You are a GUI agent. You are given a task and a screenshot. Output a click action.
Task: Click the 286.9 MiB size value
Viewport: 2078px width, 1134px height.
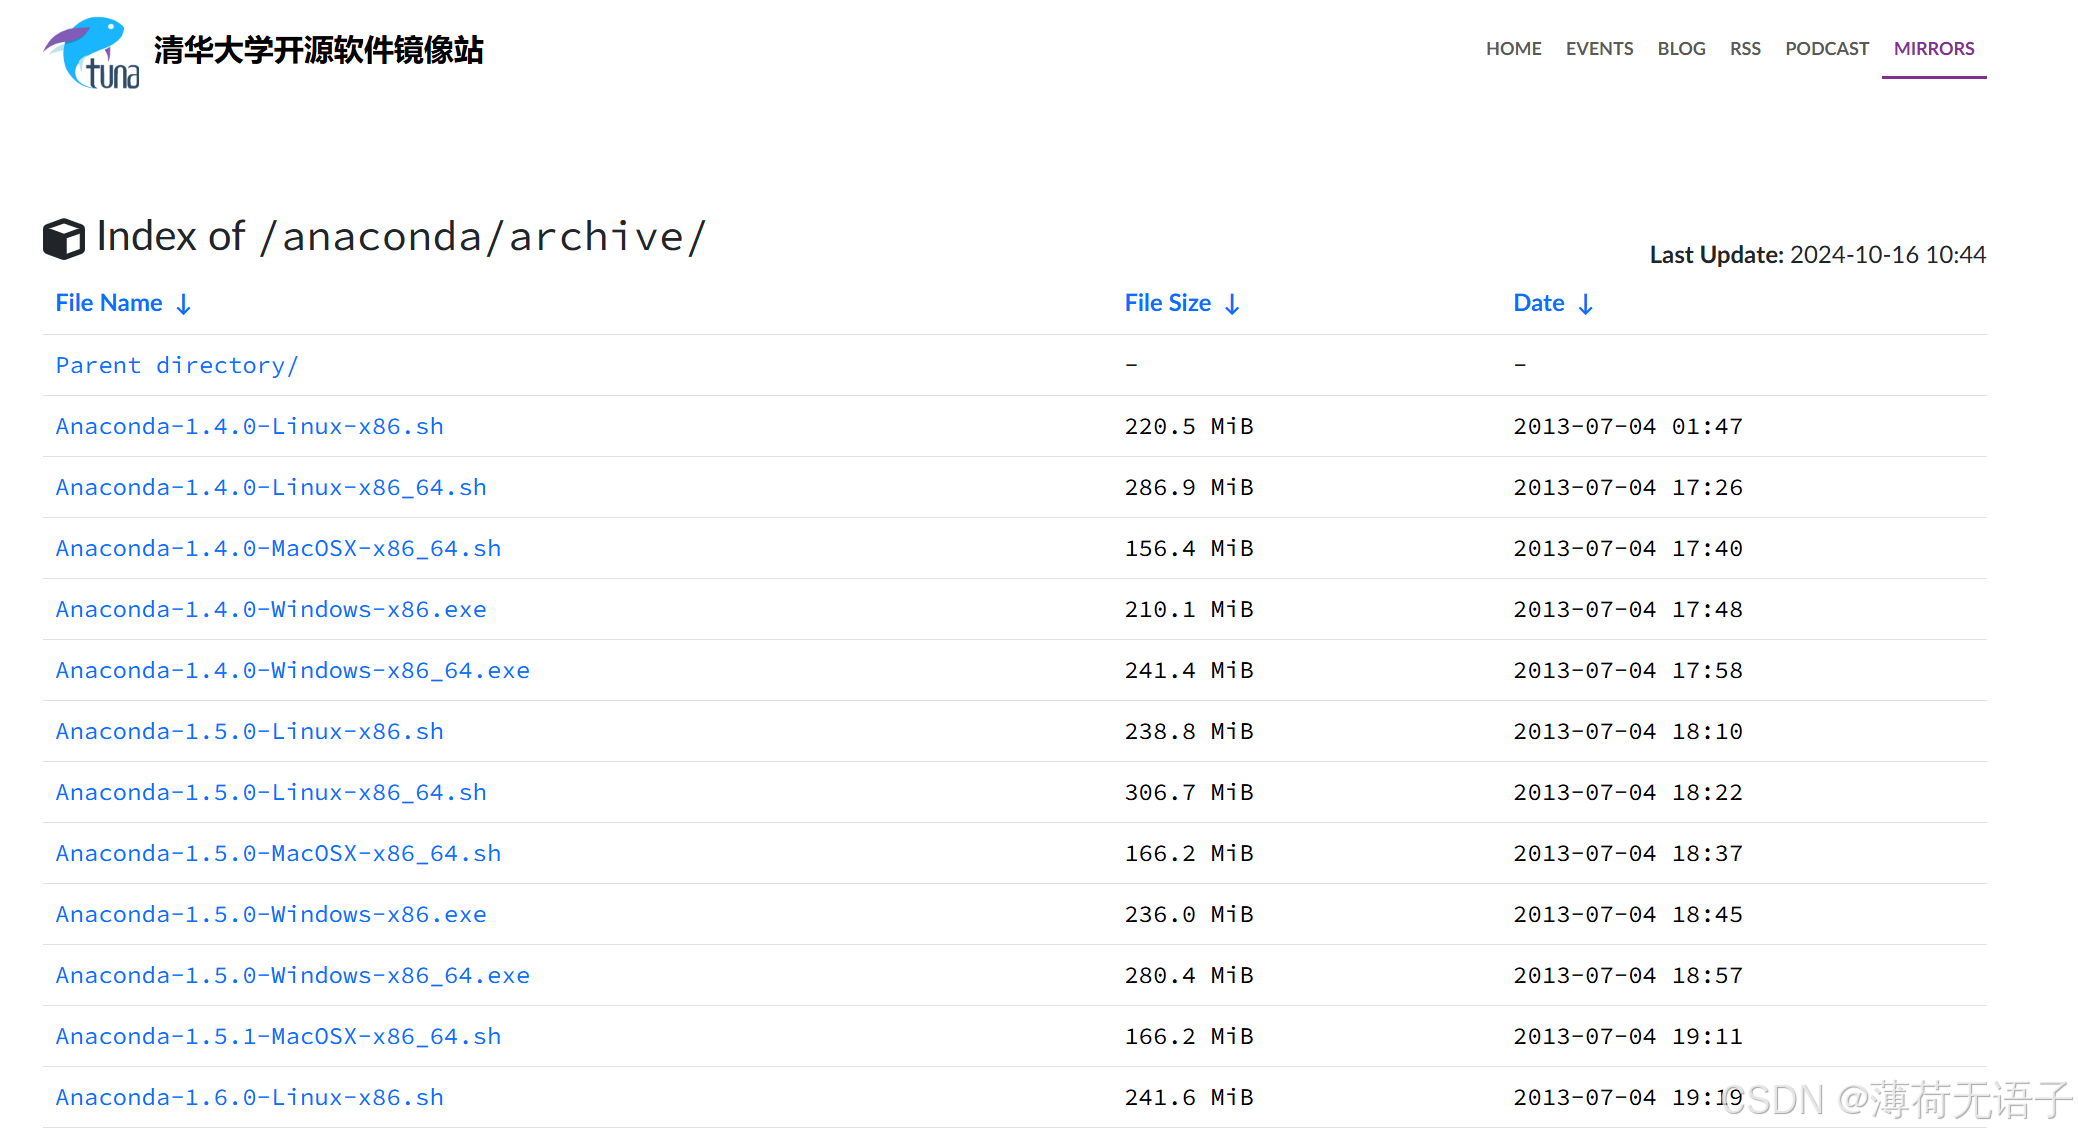pyautogui.click(x=1189, y=488)
